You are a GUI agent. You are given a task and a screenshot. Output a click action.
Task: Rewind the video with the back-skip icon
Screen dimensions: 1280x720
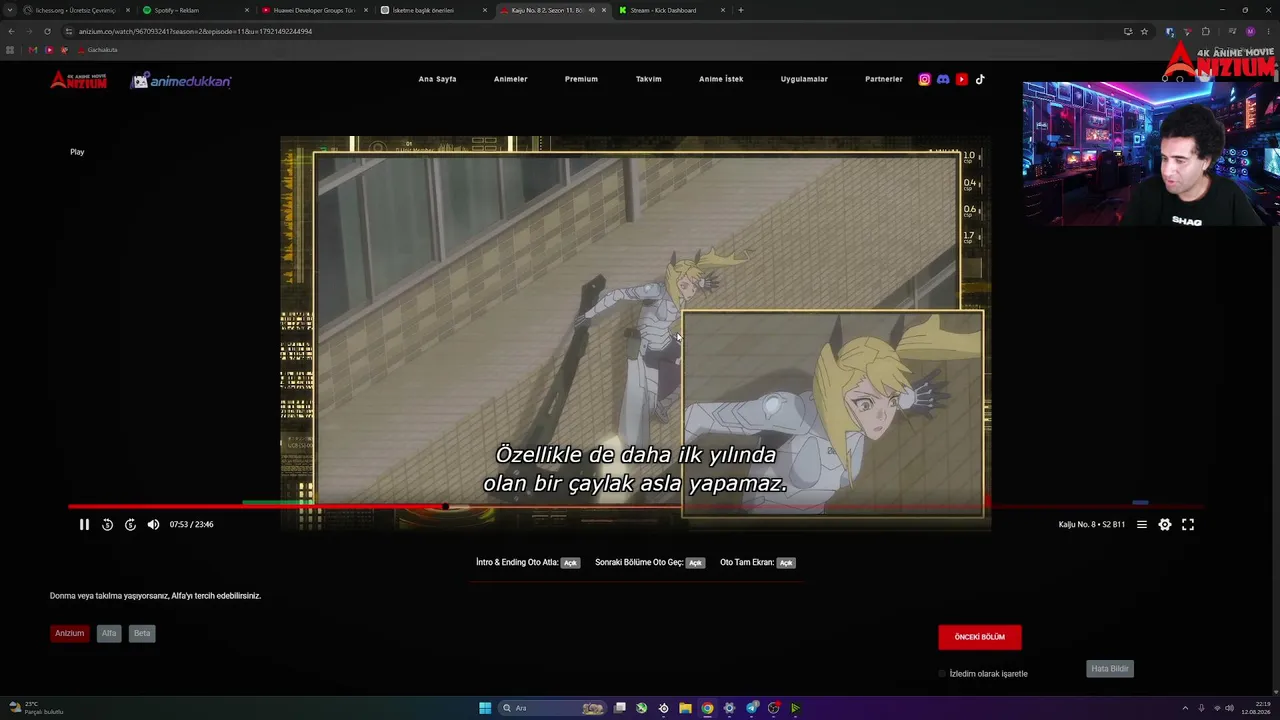click(x=107, y=524)
